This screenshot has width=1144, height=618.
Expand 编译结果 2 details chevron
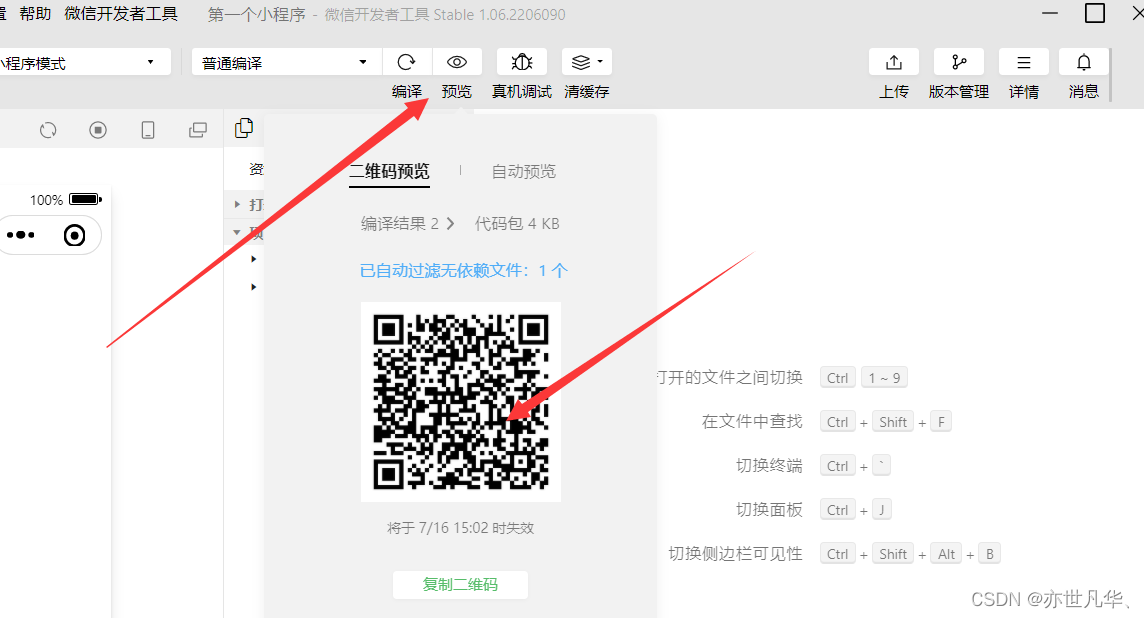[x=450, y=223]
